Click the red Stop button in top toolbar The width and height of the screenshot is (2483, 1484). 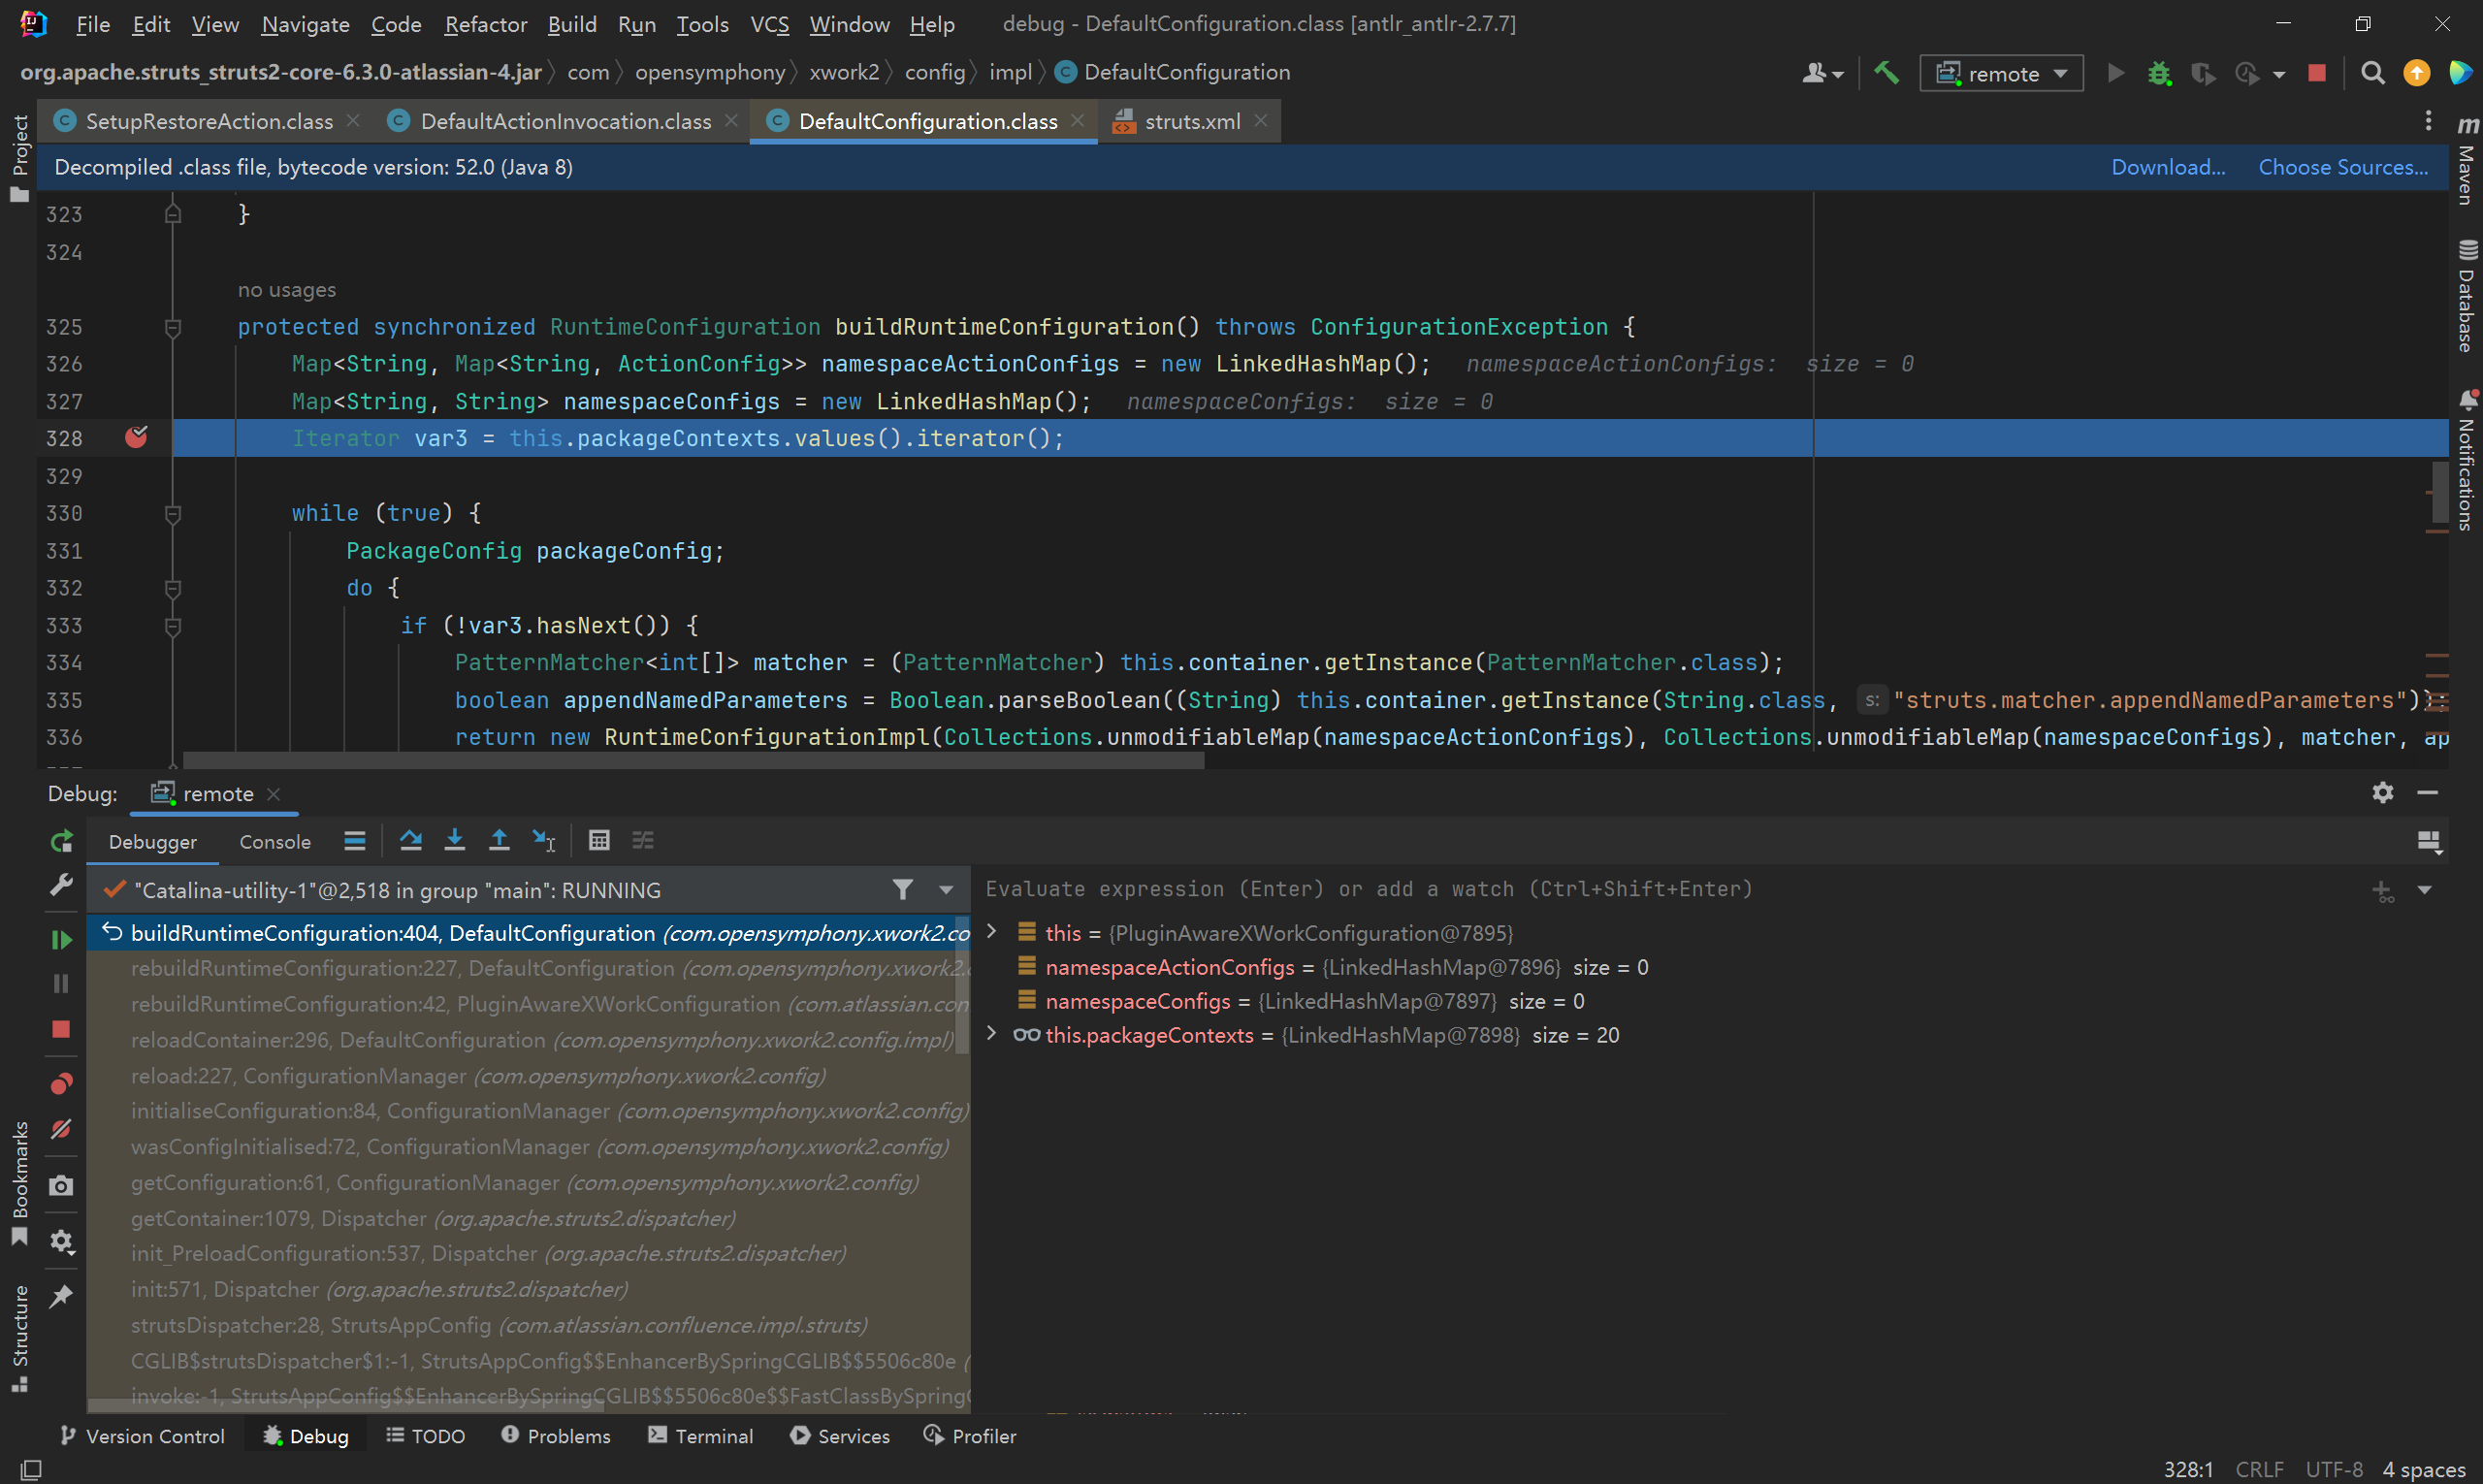click(x=2316, y=73)
